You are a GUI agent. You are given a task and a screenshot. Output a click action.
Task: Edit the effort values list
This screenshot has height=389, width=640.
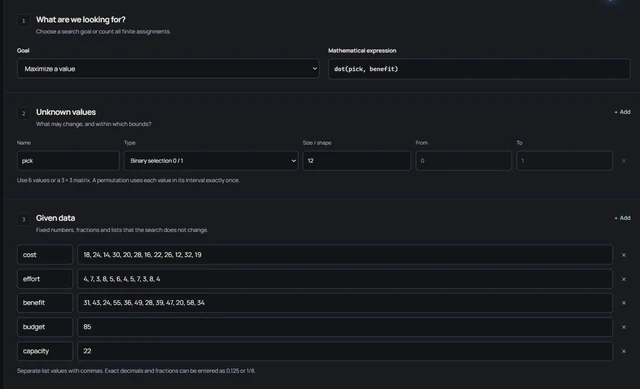345,279
